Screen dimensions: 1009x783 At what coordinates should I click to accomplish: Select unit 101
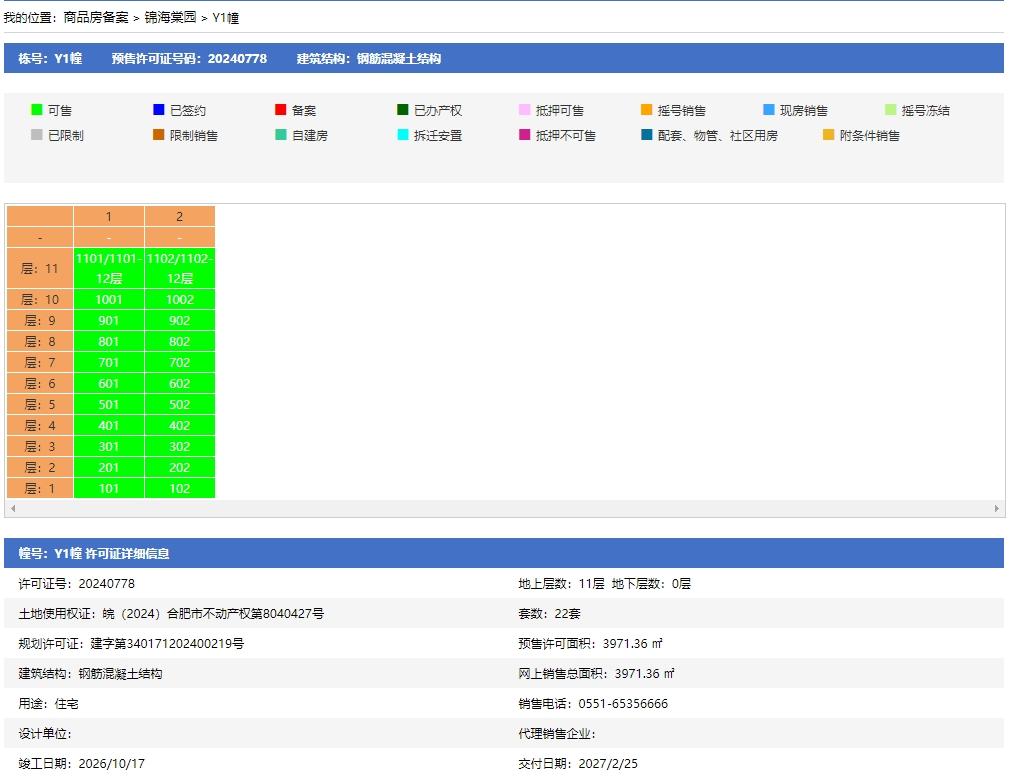109,489
